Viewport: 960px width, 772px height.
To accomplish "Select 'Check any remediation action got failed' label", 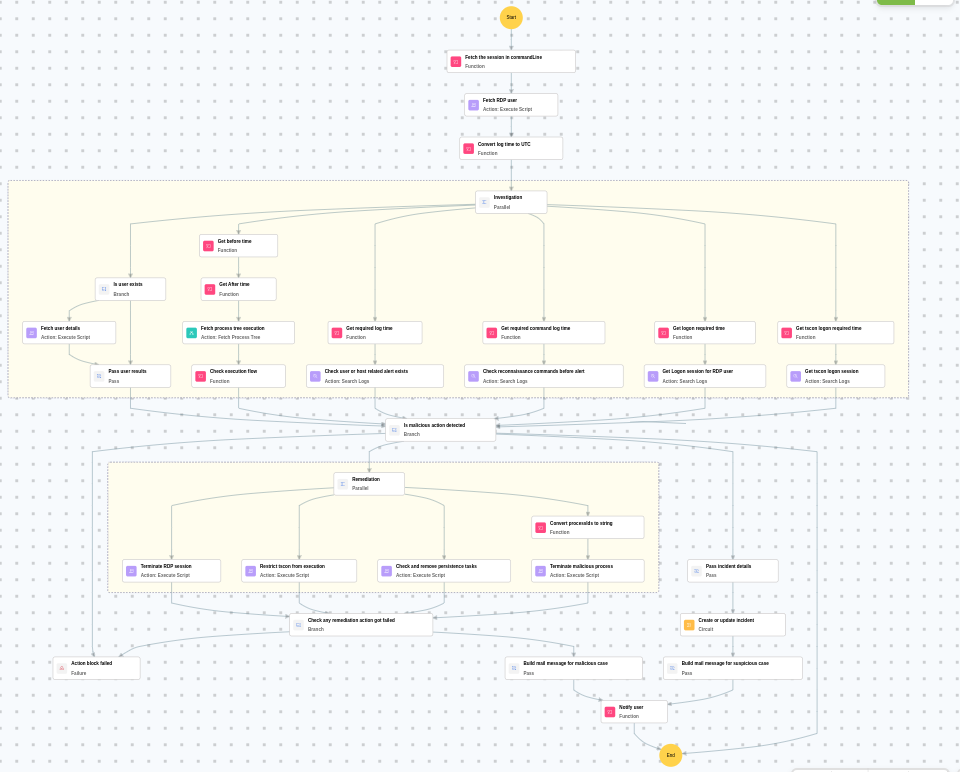I will pyautogui.click(x=351, y=620).
